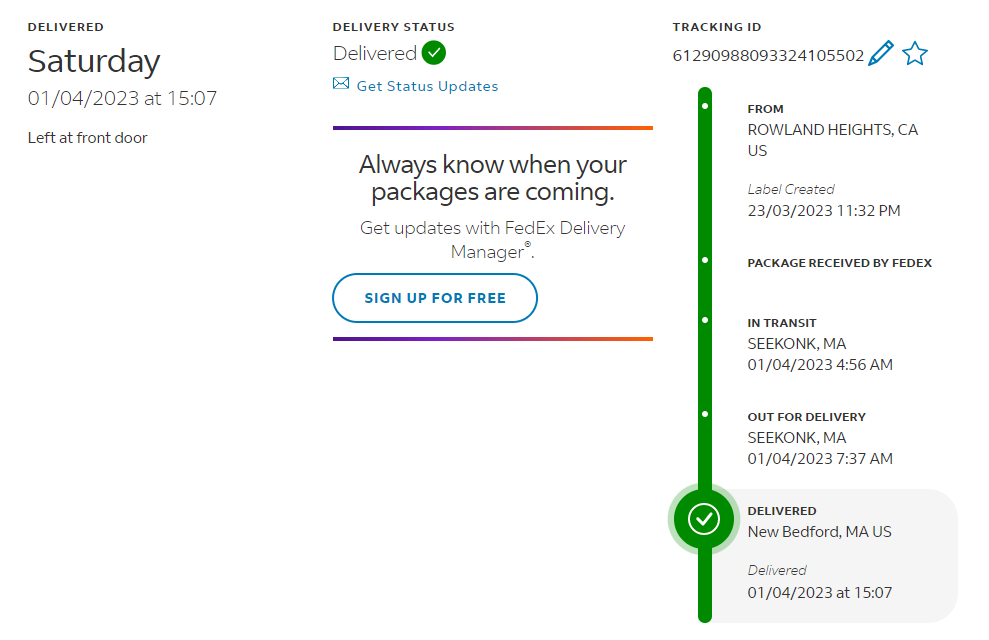The width and height of the screenshot is (989, 640).
Task: Click the large delivered checkmark on timeline
Action: click(705, 519)
